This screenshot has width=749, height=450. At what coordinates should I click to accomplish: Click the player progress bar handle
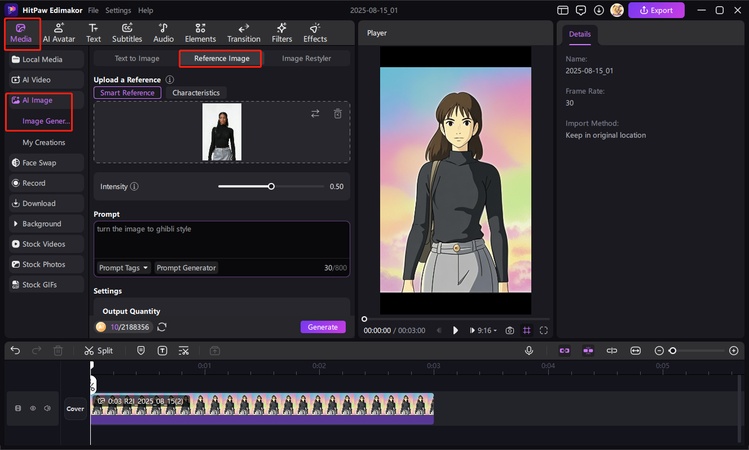[x=364, y=319]
